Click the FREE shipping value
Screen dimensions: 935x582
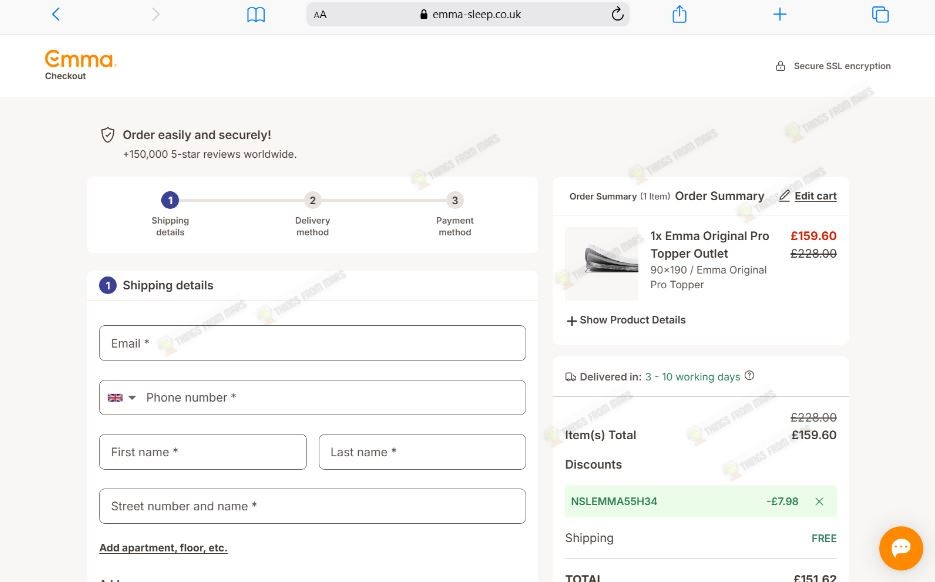pos(823,538)
